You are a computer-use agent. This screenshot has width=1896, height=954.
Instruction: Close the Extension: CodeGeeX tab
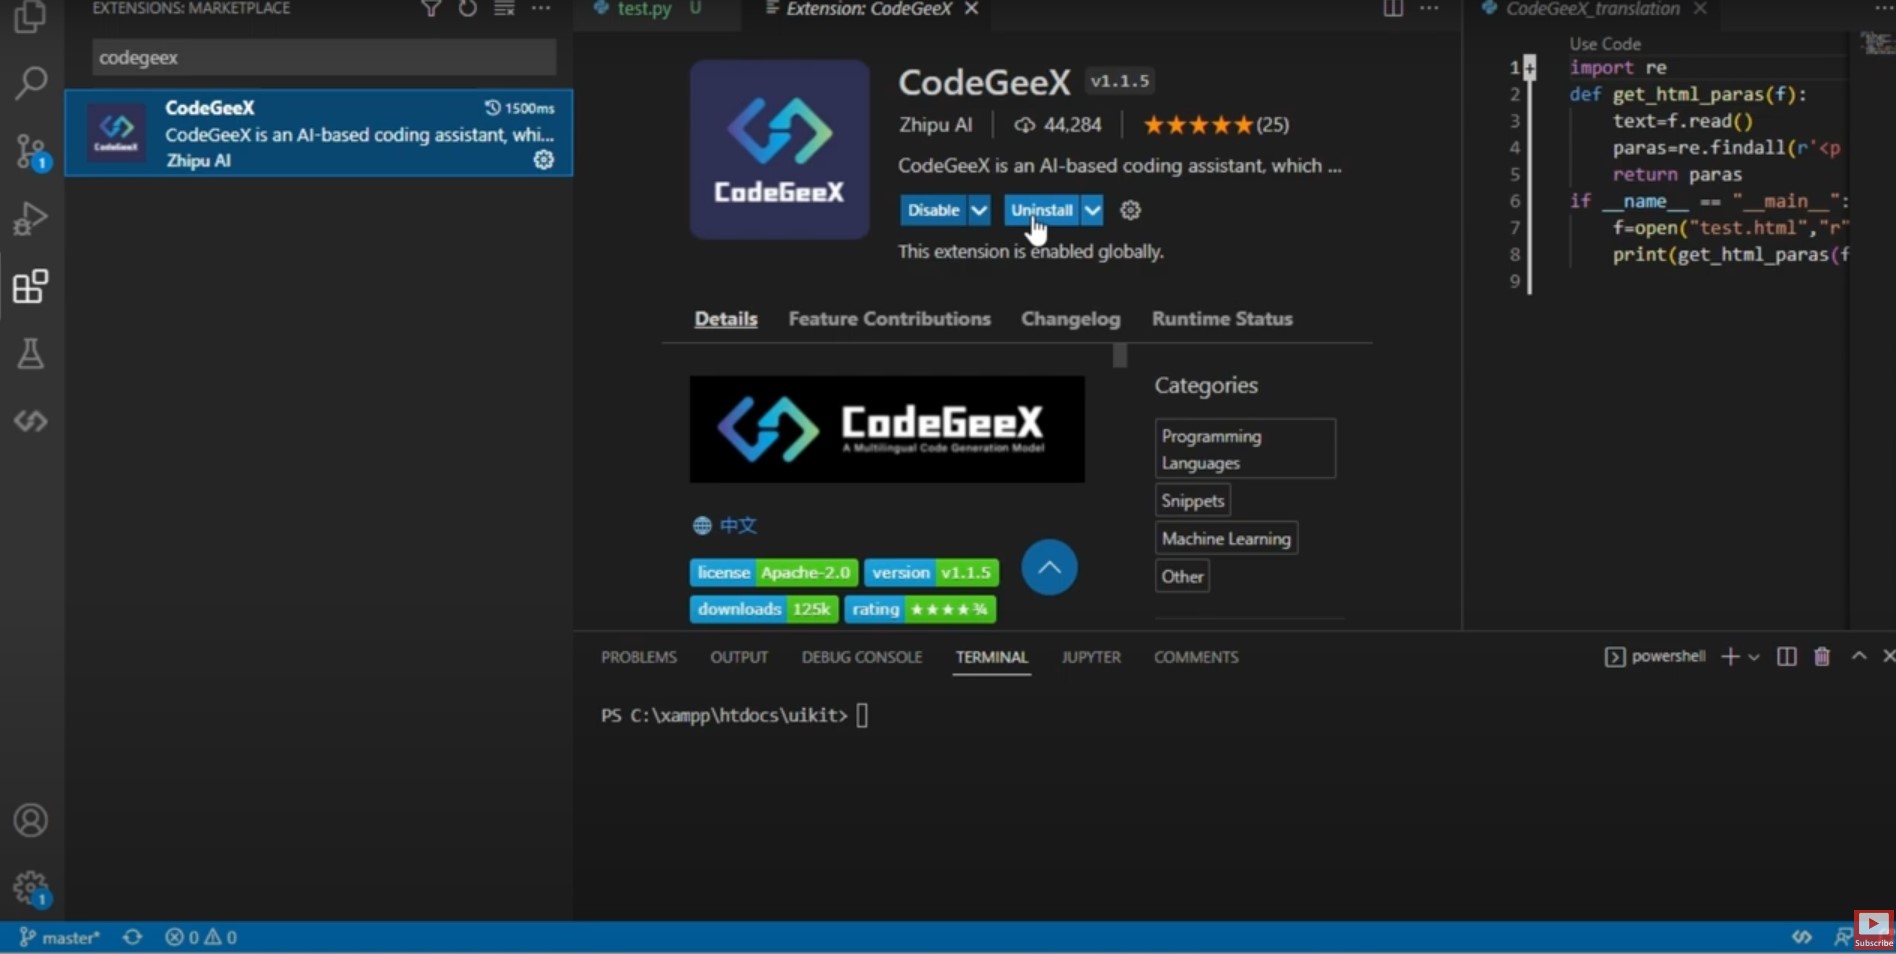971,9
